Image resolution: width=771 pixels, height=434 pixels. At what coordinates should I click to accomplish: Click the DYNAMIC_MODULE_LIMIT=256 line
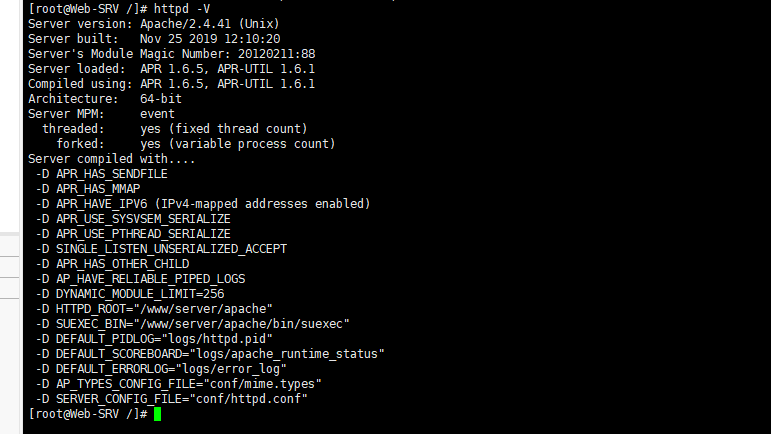tap(129, 294)
